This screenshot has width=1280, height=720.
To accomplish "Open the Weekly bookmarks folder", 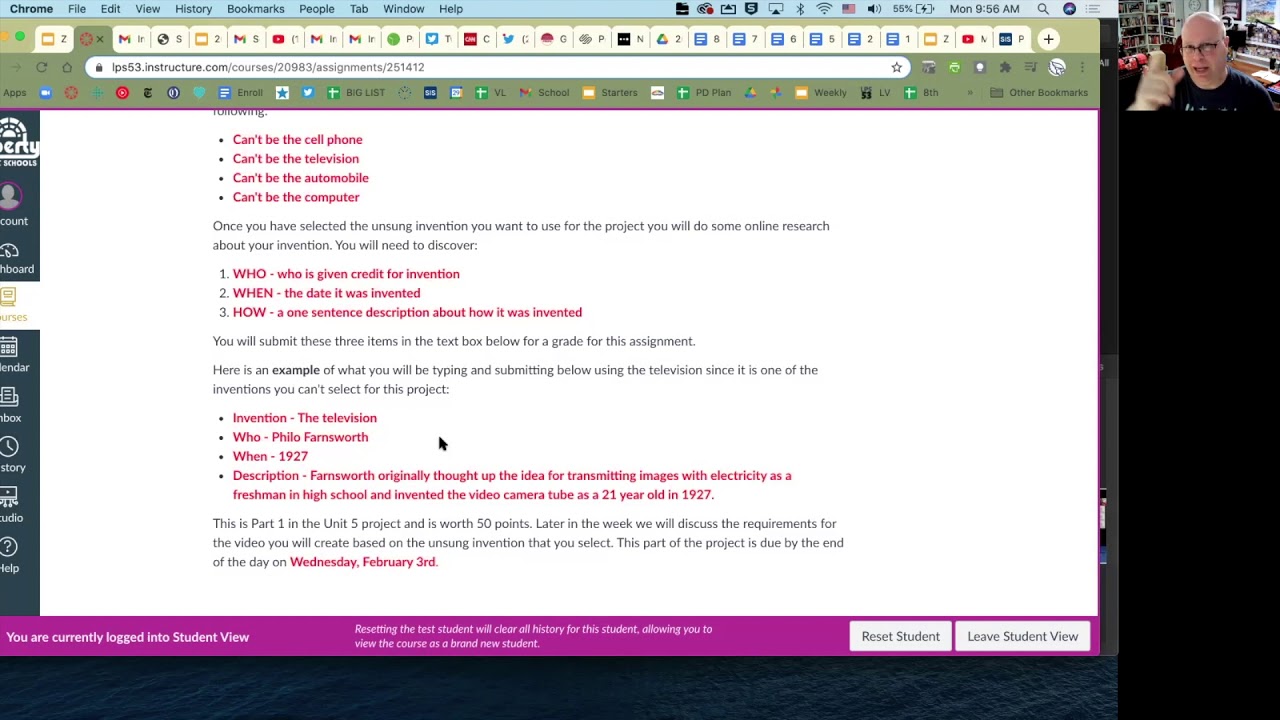I will tap(821, 92).
